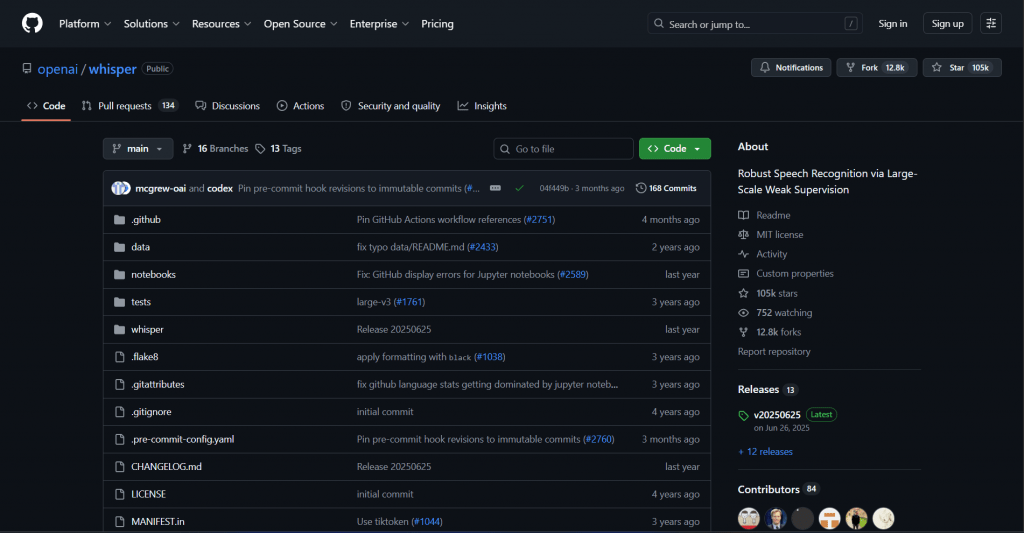Click the Sign in link
The width and height of the screenshot is (1024, 533).
(893, 24)
